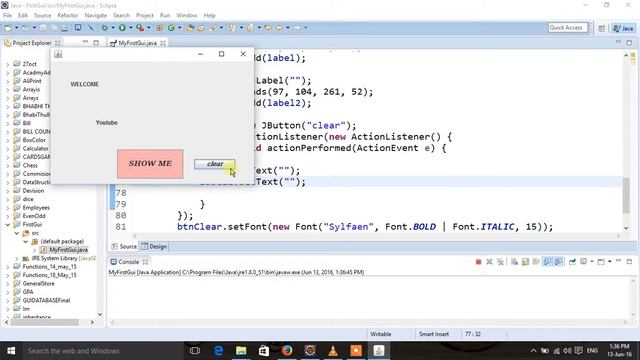The width and height of the screenshot is (640, 360).
Task: Click the Task View taskbar icon
Action: tap(195, 351)
